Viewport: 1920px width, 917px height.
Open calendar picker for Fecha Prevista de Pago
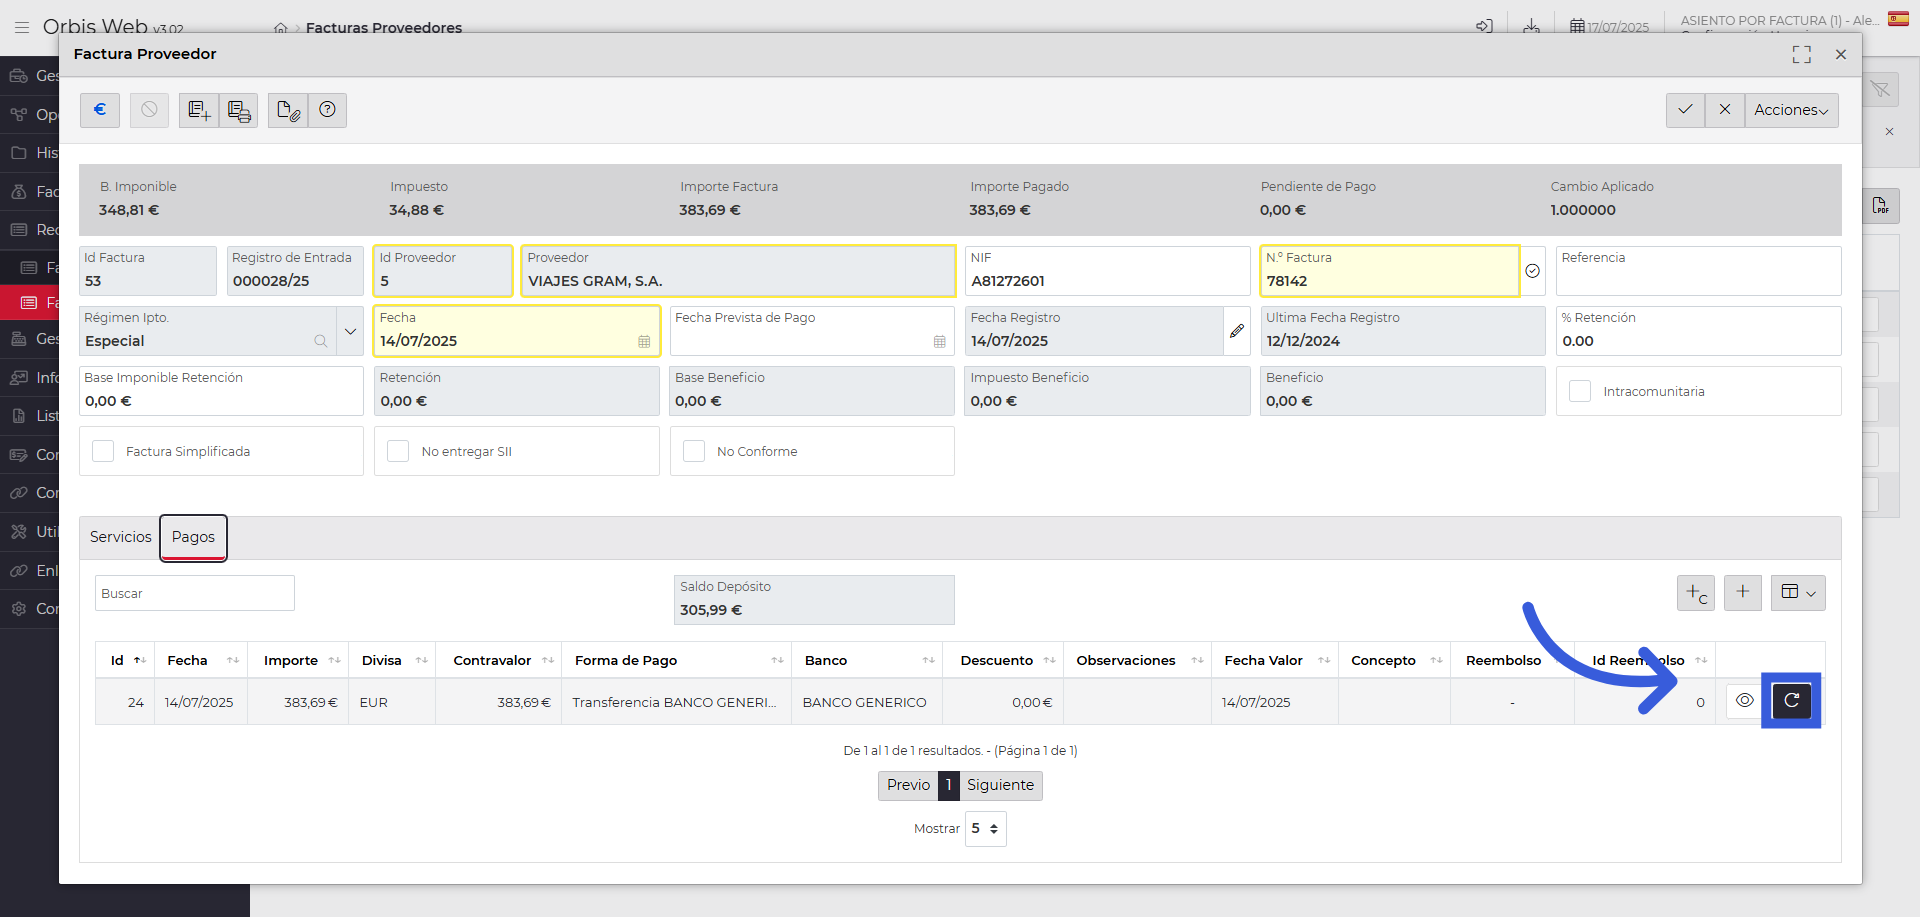coord(939,342)
